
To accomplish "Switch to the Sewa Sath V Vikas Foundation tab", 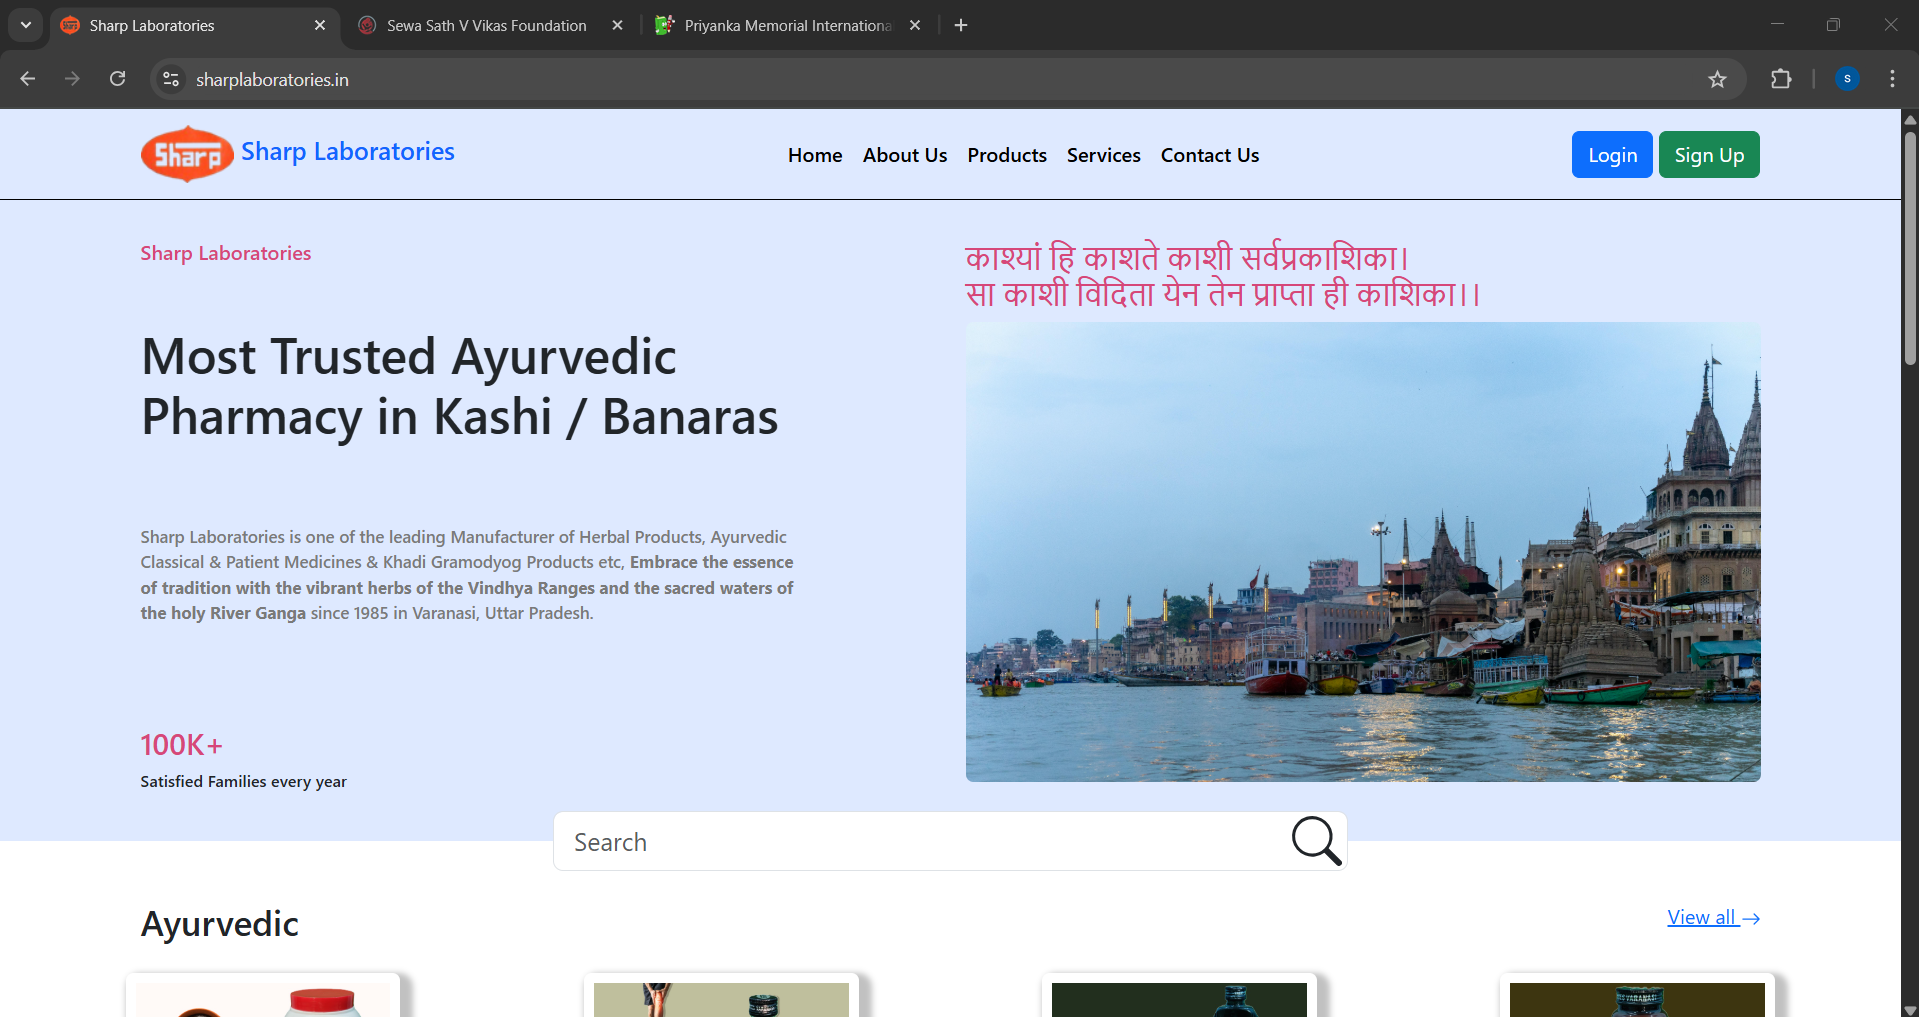I will tap(486, 25).
